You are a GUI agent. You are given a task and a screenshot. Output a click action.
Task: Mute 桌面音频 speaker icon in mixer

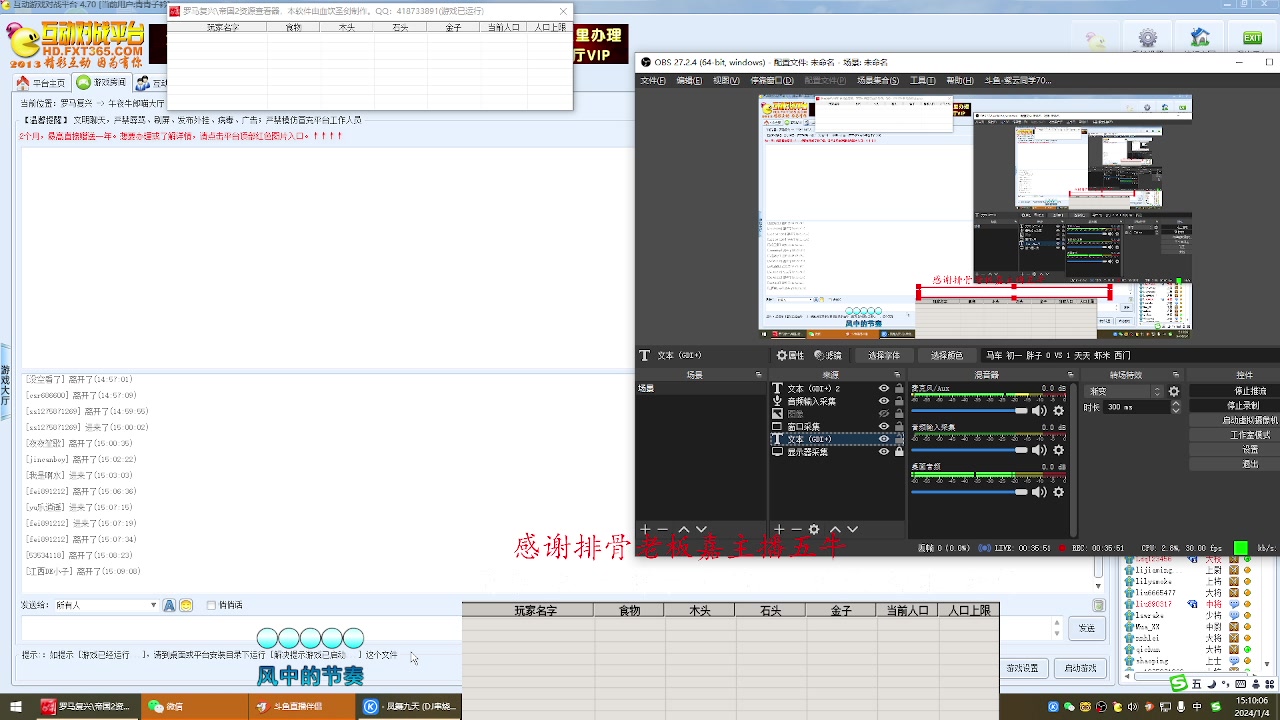1039,491
